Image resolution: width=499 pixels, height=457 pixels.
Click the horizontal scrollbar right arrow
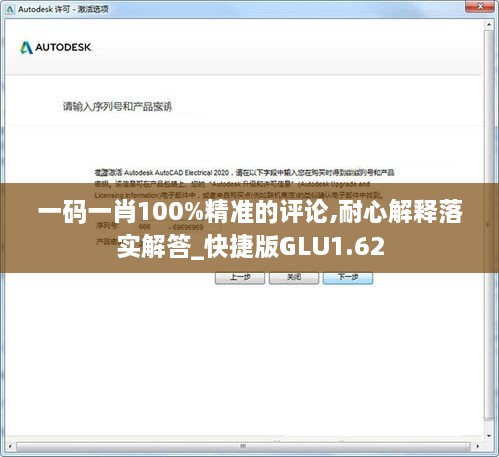[x=478, y=446]
